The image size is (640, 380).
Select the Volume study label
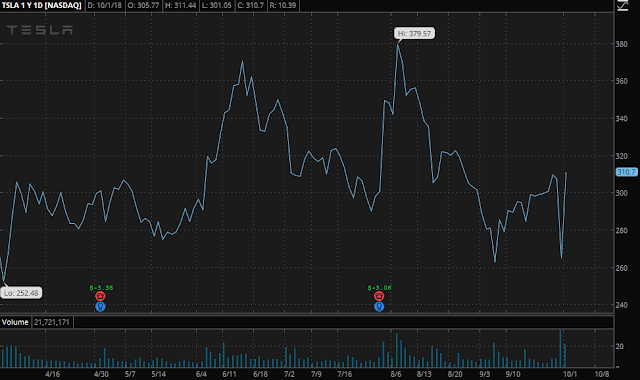[x=15, y=322]
